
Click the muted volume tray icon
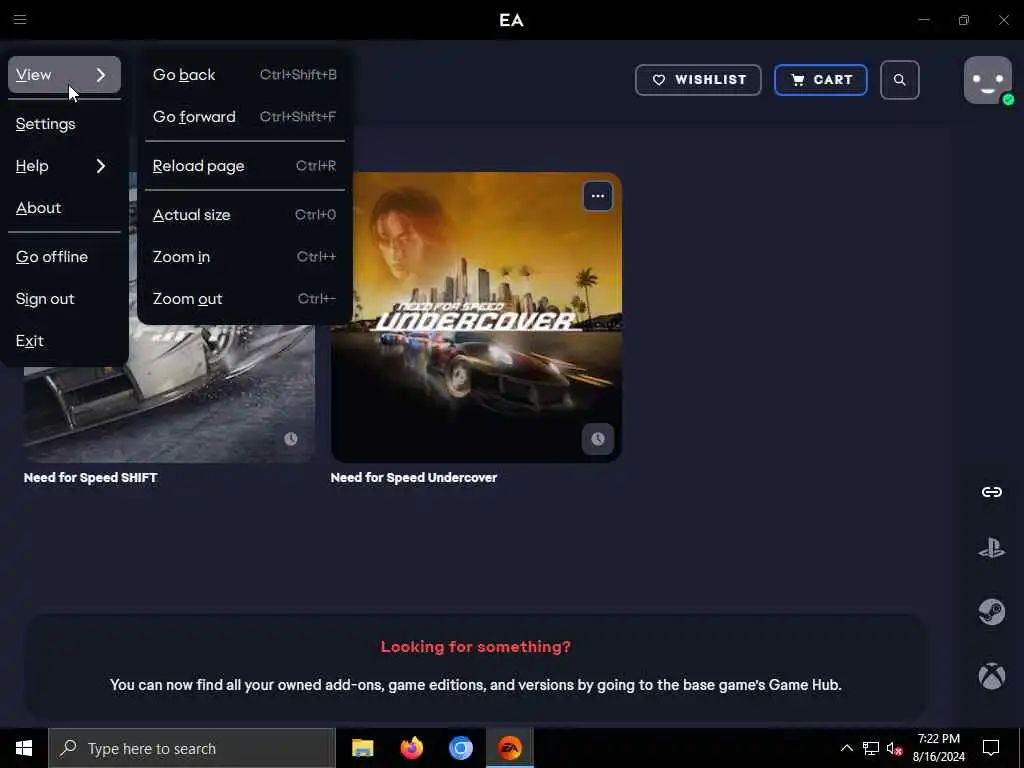pyautogui.click(x=894, y=748)
